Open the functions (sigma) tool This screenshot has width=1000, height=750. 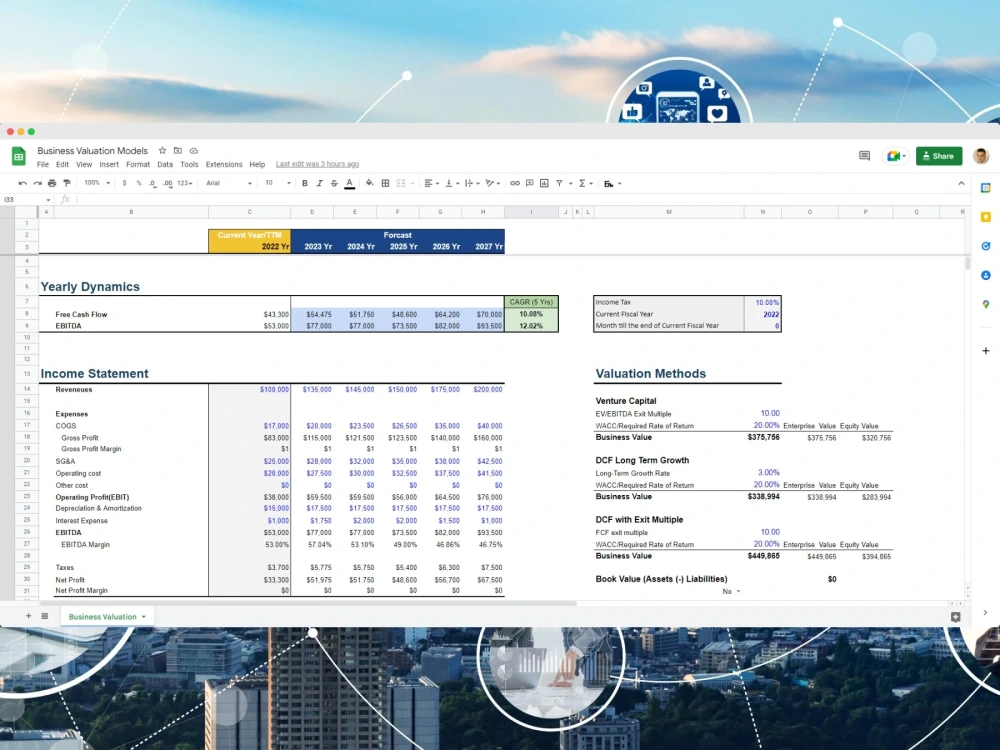tap(581, 183)
